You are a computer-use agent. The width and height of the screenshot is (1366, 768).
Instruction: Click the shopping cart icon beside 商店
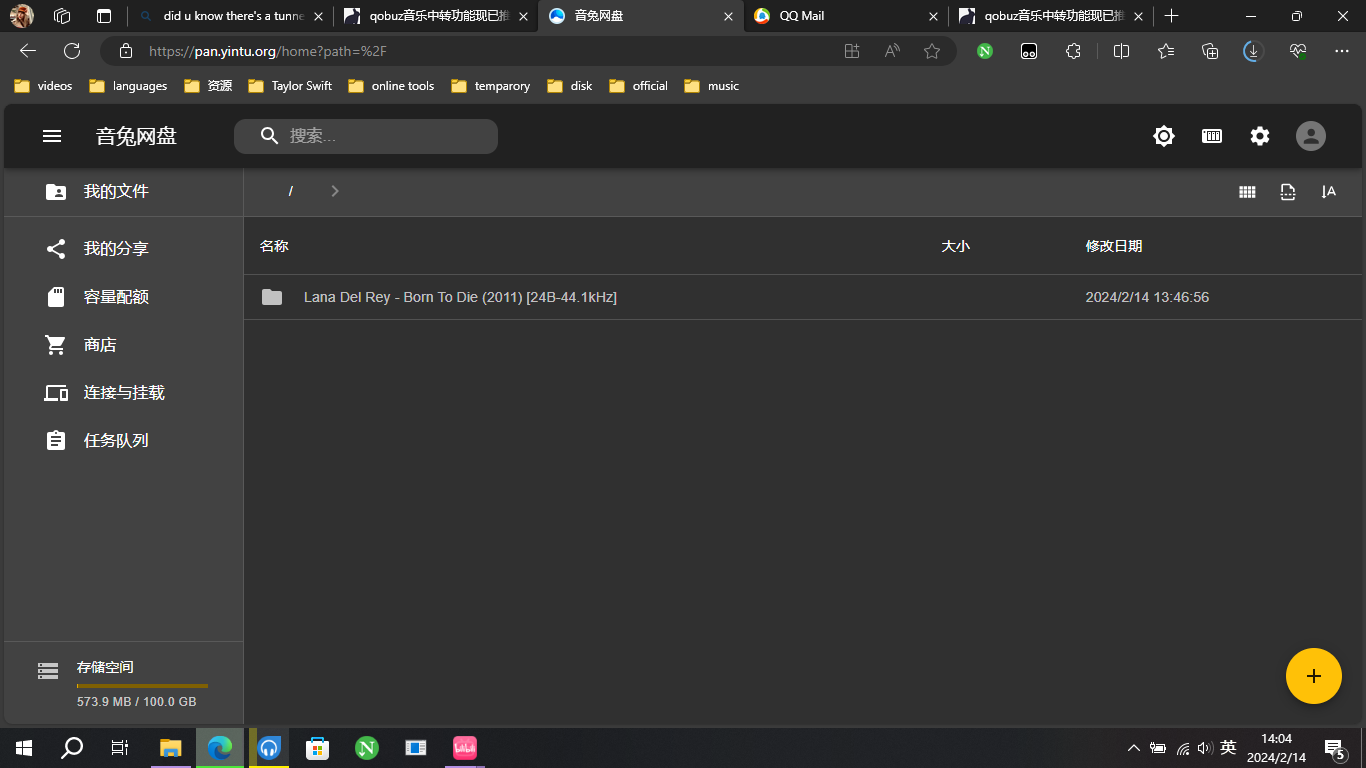(55, 345)
